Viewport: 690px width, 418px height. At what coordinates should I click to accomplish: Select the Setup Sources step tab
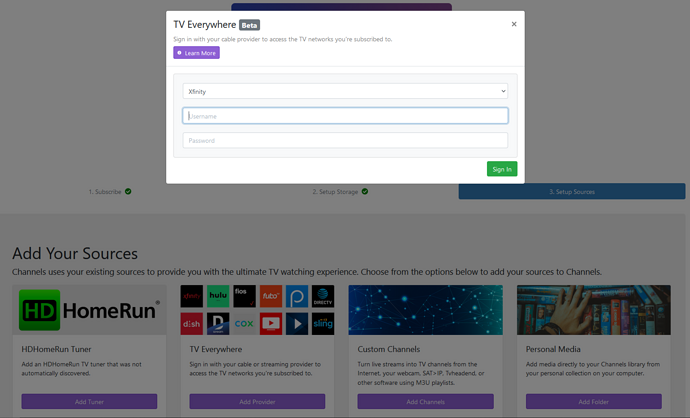571,191
